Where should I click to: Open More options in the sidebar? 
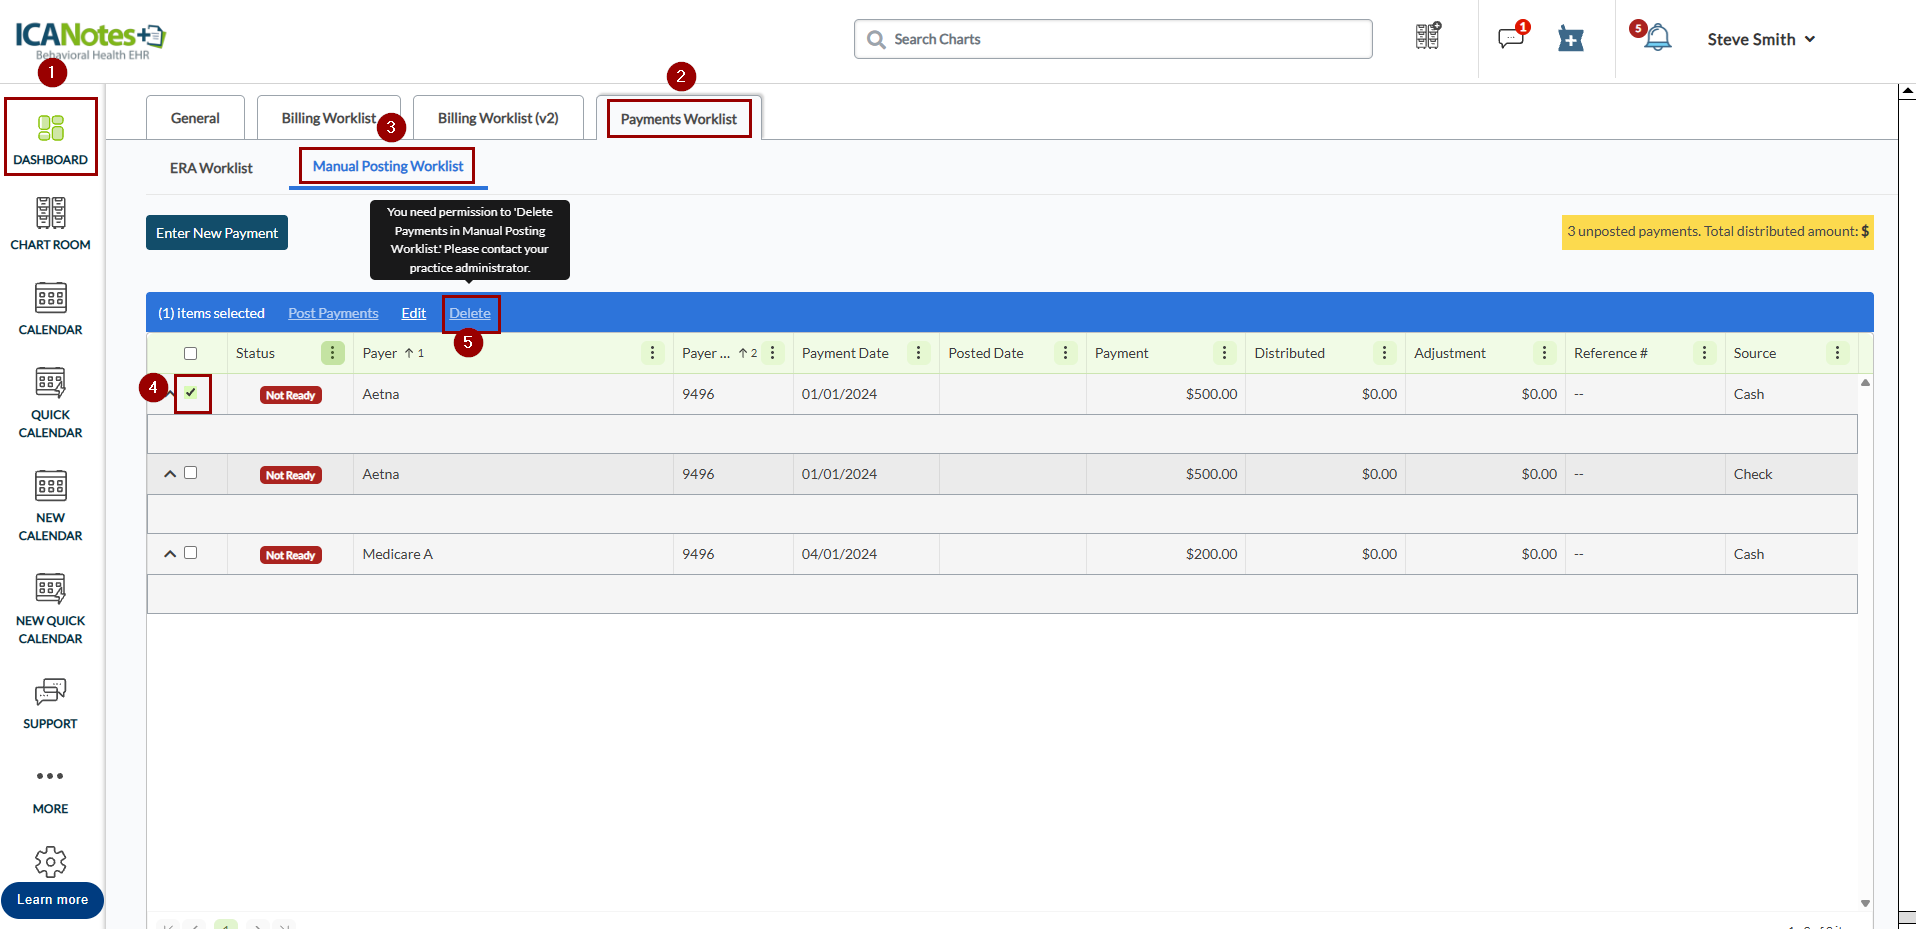[x=50, y=789]
